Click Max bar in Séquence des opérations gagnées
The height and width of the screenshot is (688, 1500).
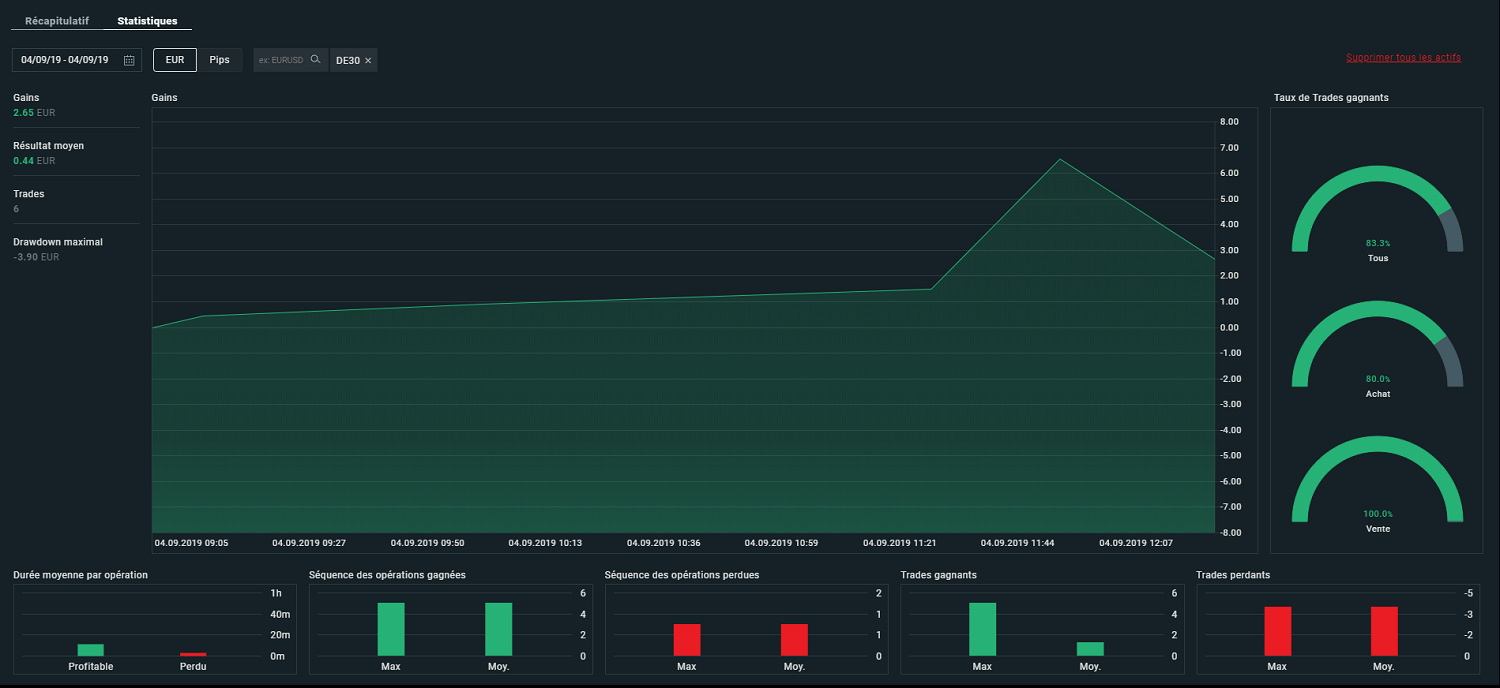point(391,629)
